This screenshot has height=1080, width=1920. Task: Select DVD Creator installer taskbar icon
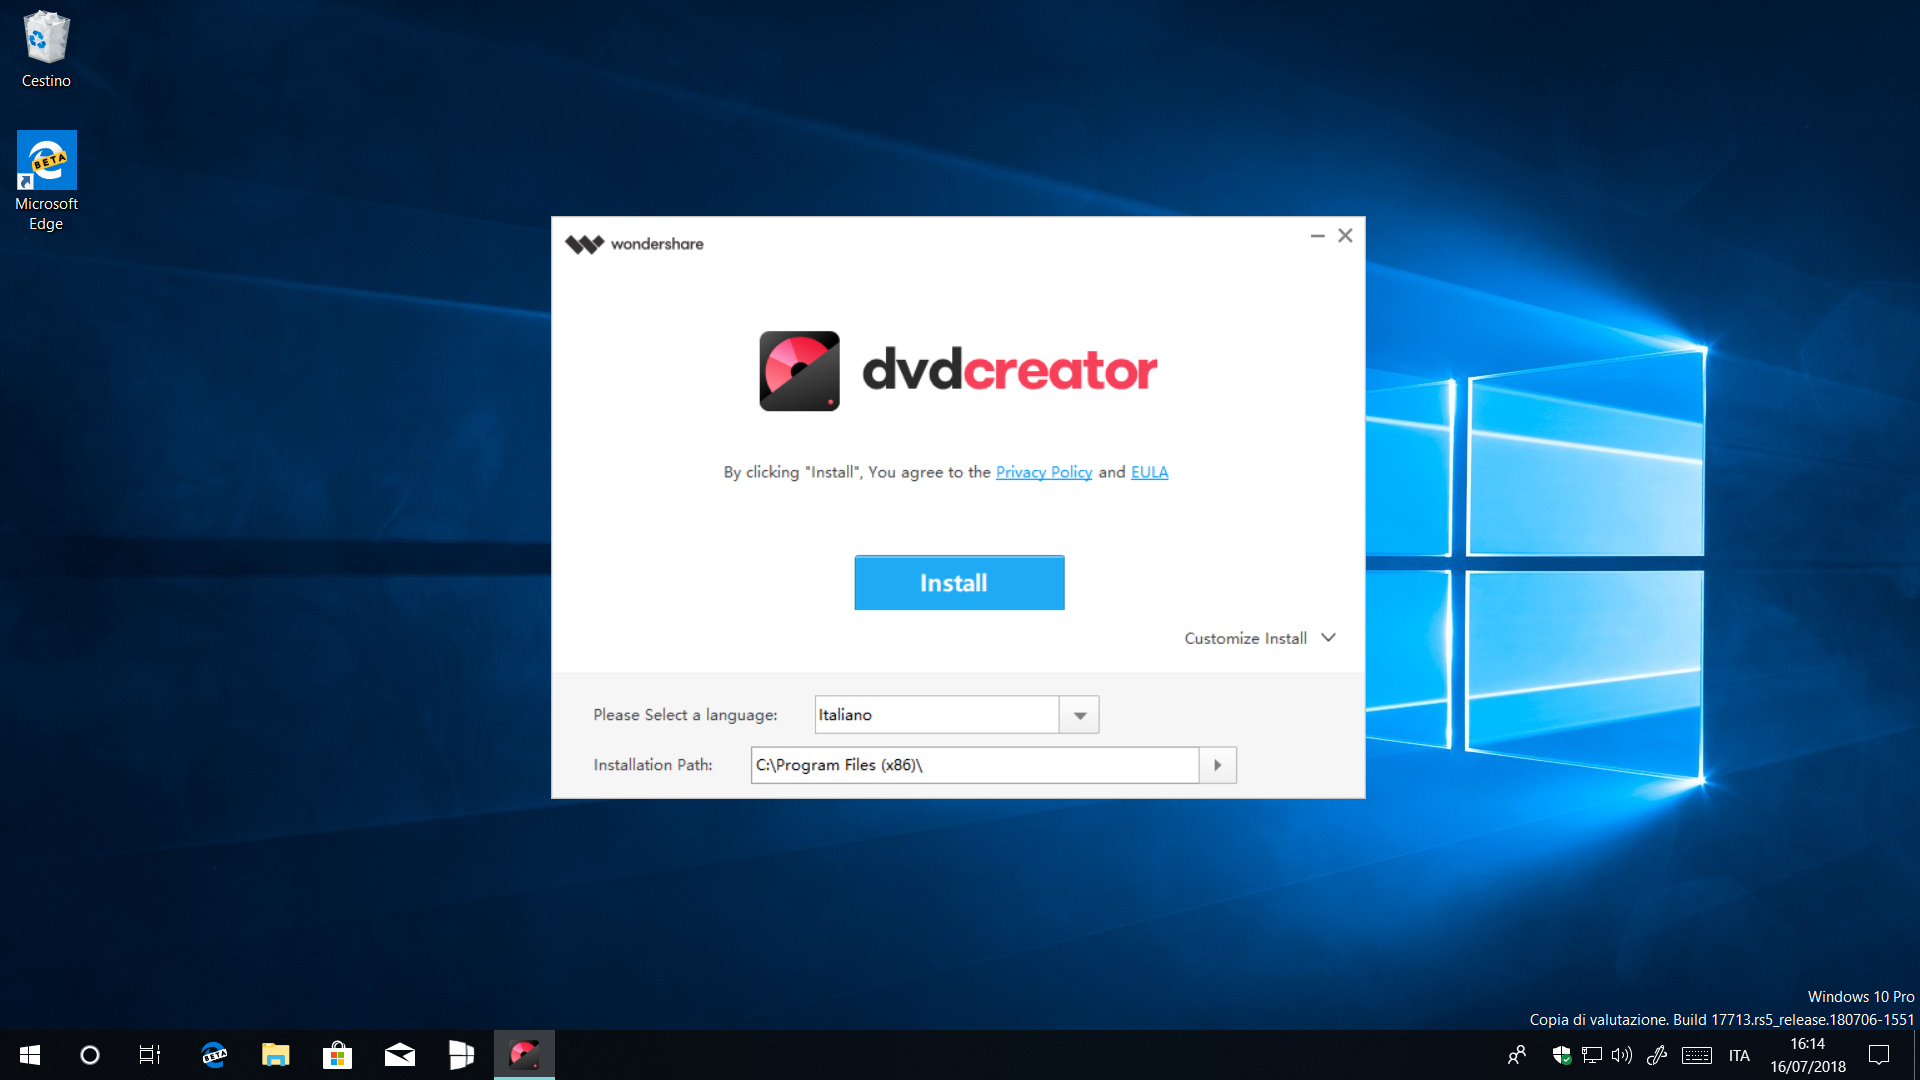[x=524, y=1055]
